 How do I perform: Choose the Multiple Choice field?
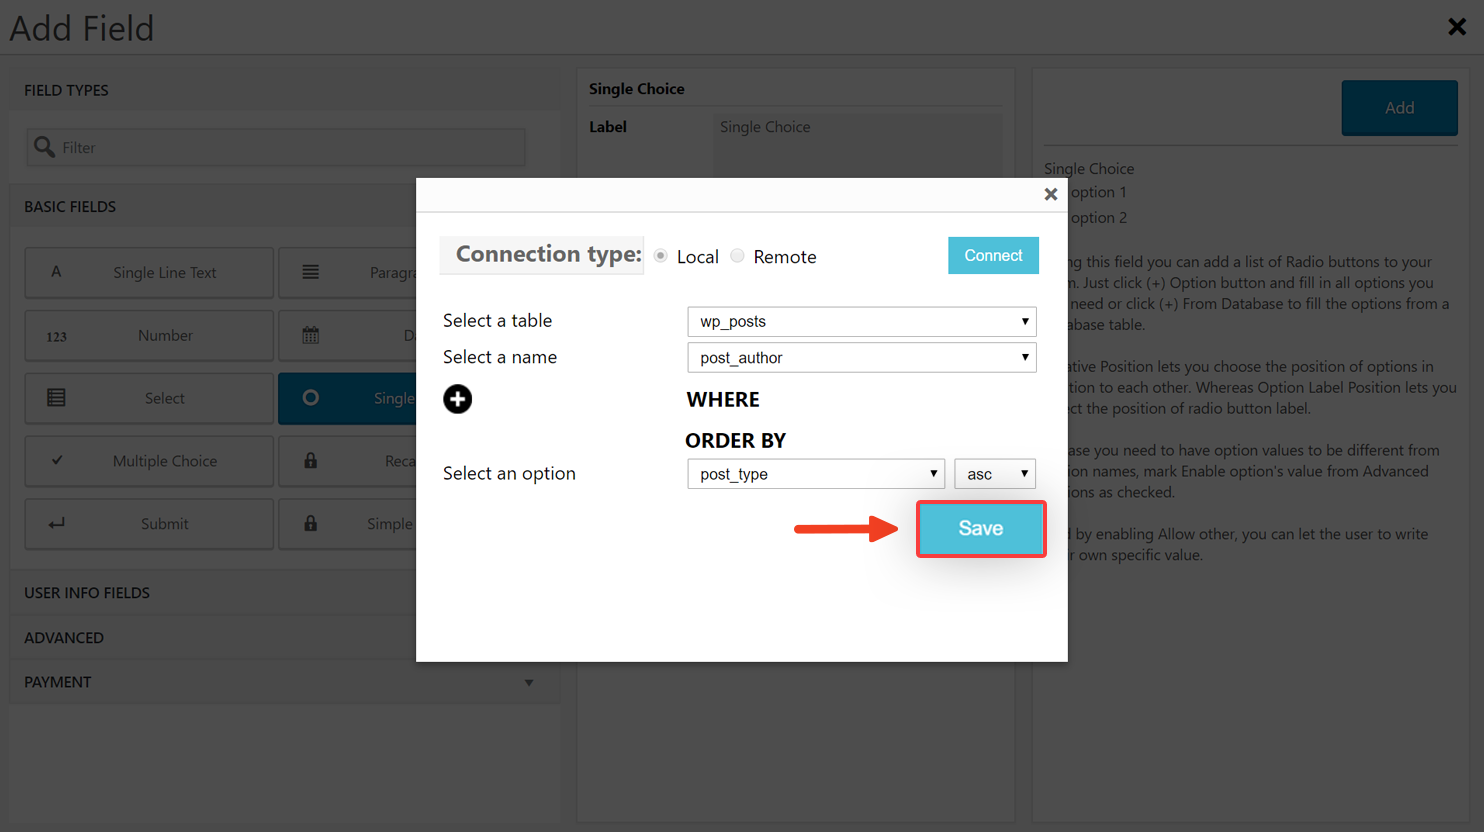click(149, 461)
